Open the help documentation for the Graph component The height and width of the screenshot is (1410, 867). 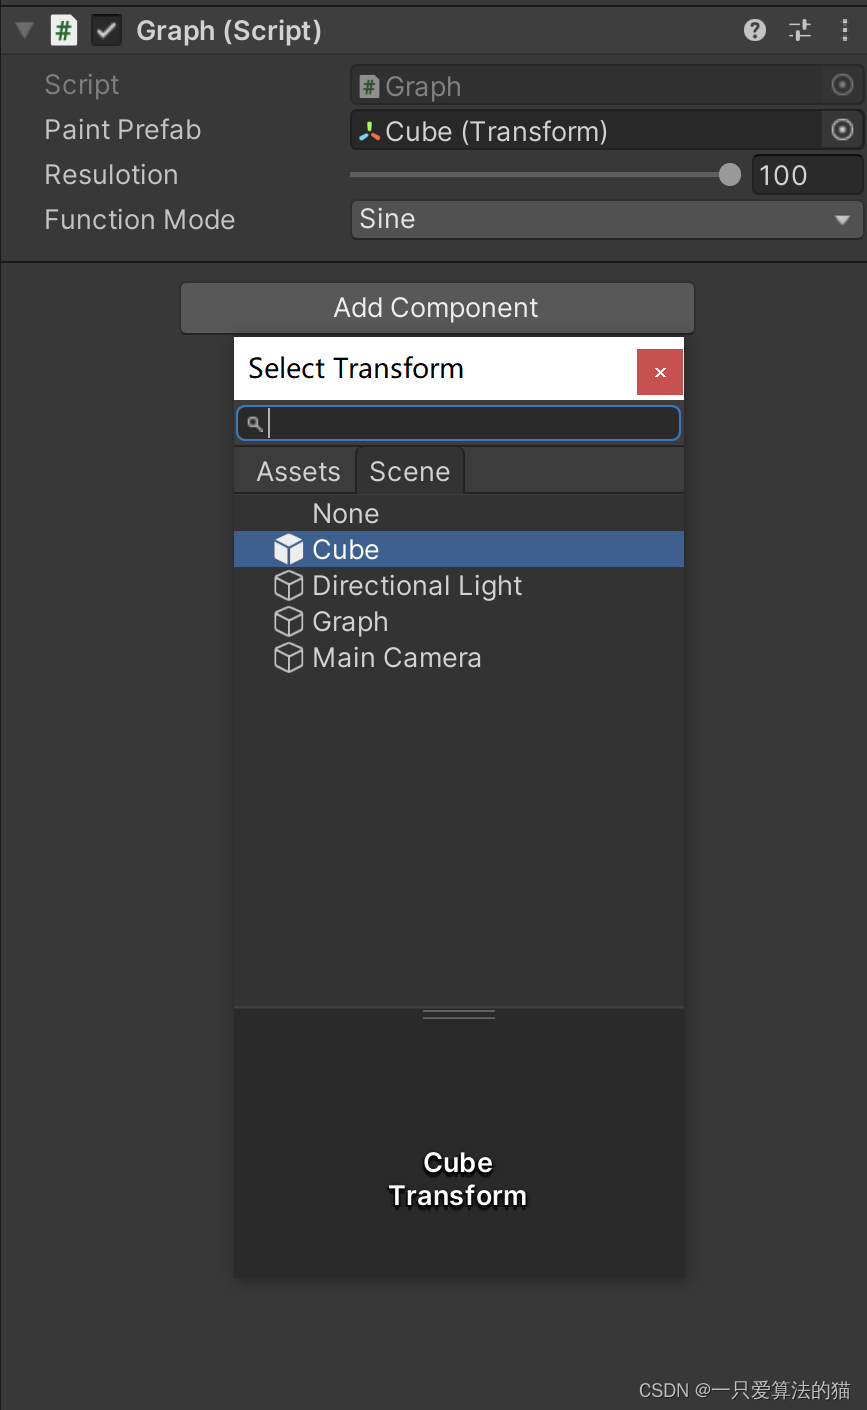pos(754,30)
